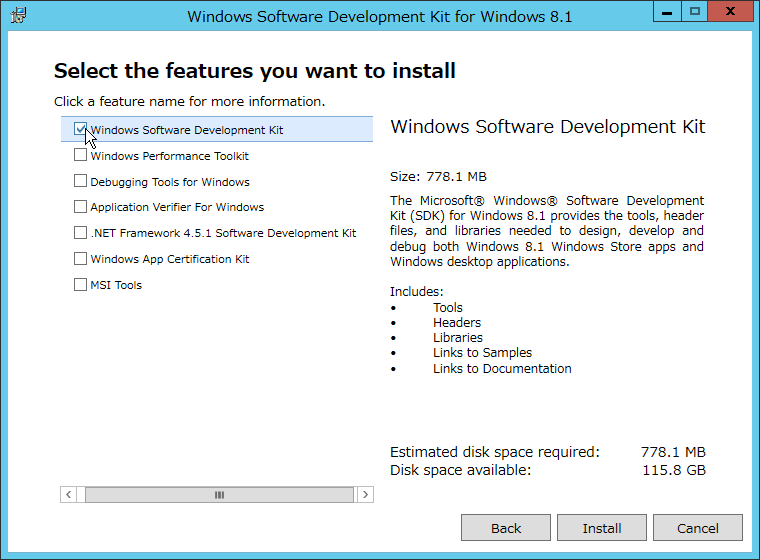Screen dimensions: 760x560
Task: Select .NET Framework 4.5.1 SDK checkbox
Action: tap(80, 233)
